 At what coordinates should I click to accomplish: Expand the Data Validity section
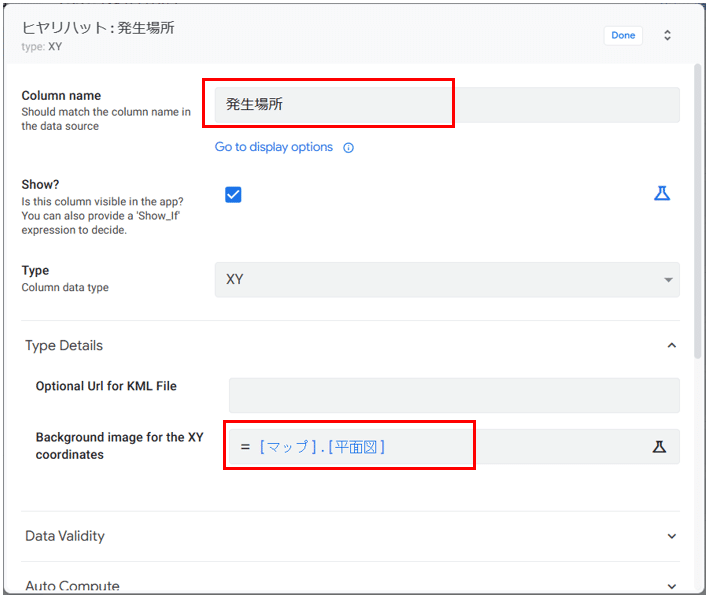(x=671, y=536)
